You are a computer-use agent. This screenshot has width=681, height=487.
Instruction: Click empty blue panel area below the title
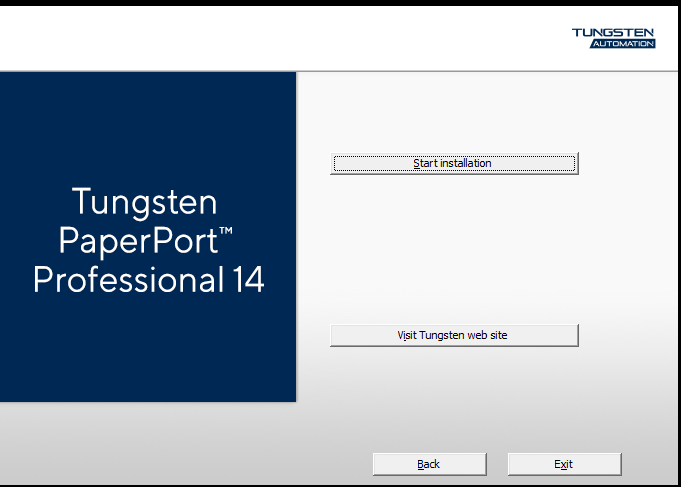pyautogui.click(x=148, y=350)
